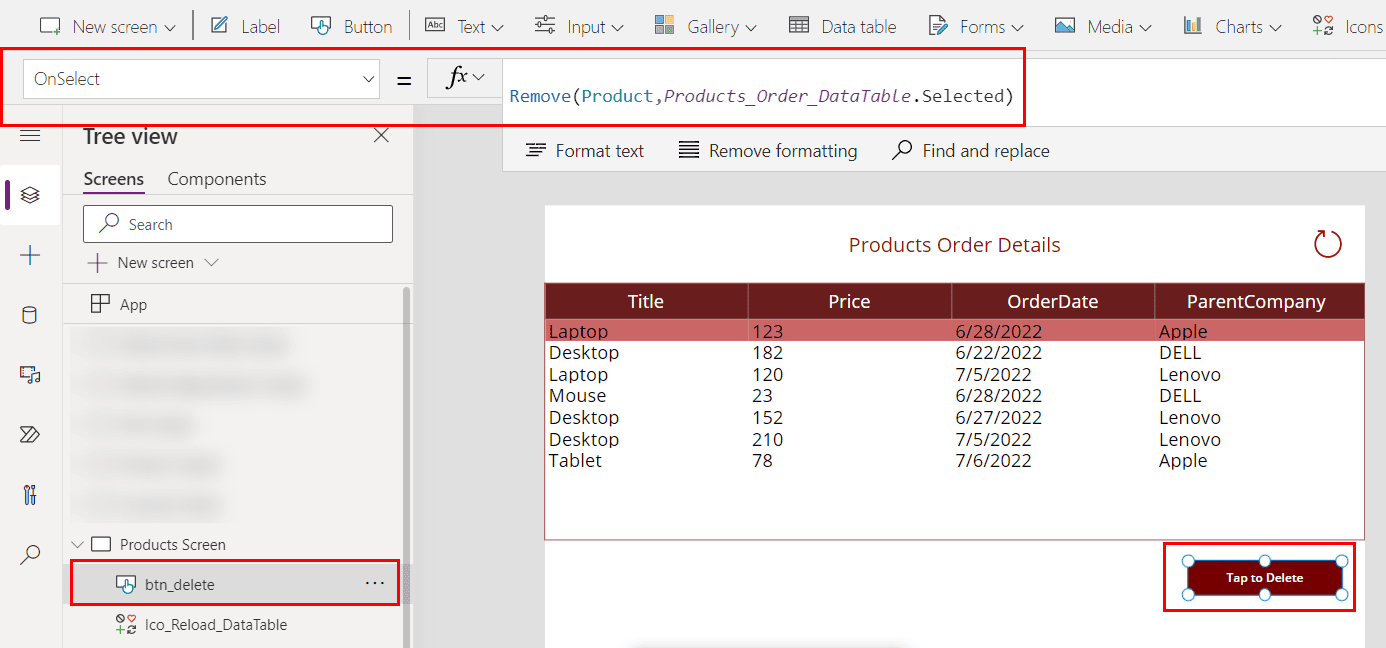
Task: Expand the Products Screen tree node
Action: 78,543
